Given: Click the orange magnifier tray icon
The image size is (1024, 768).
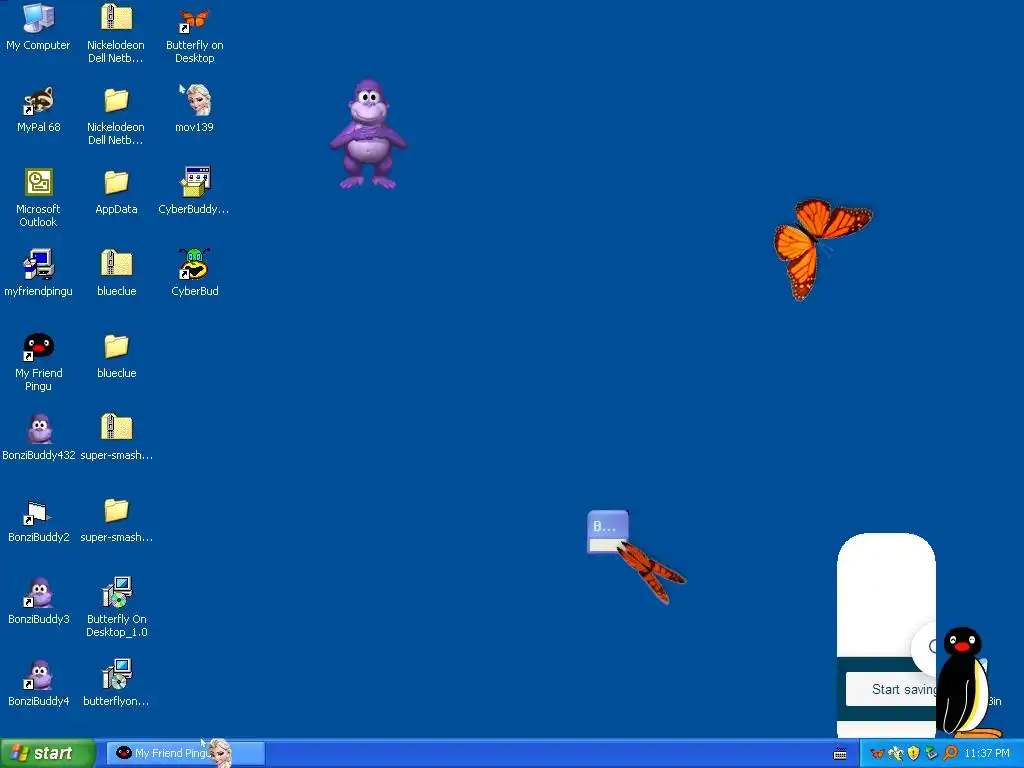Looking at the screenshot, I should 950,754.
